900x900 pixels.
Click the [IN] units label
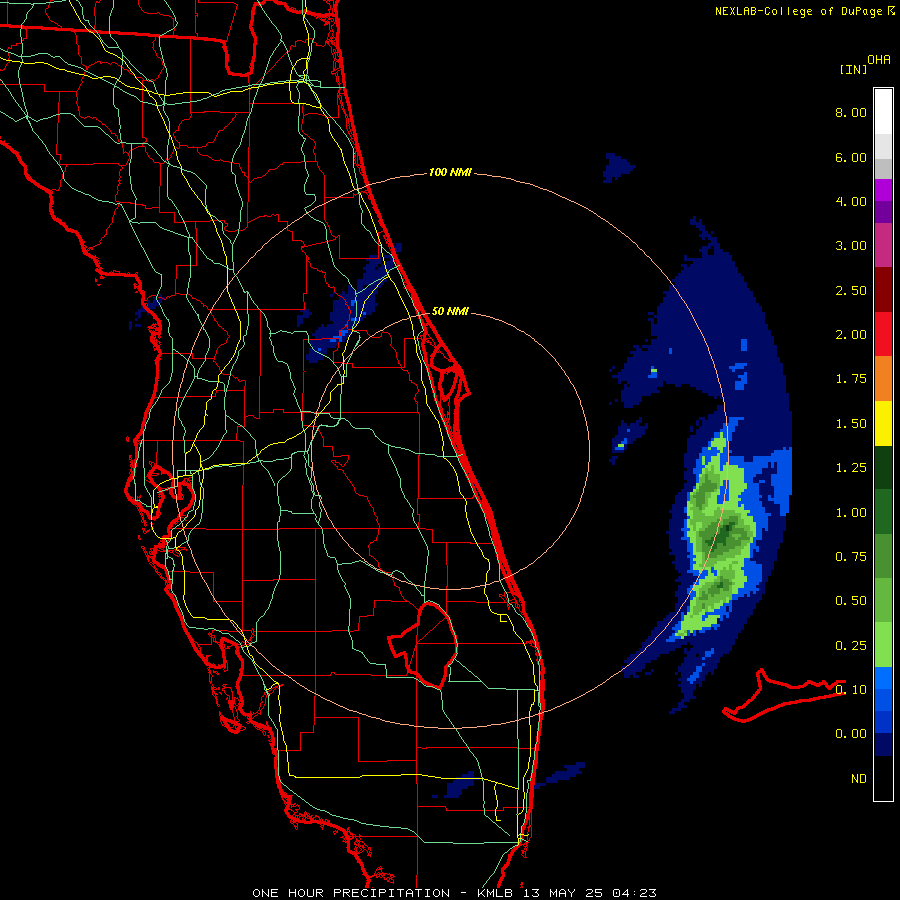click(853, 69)
